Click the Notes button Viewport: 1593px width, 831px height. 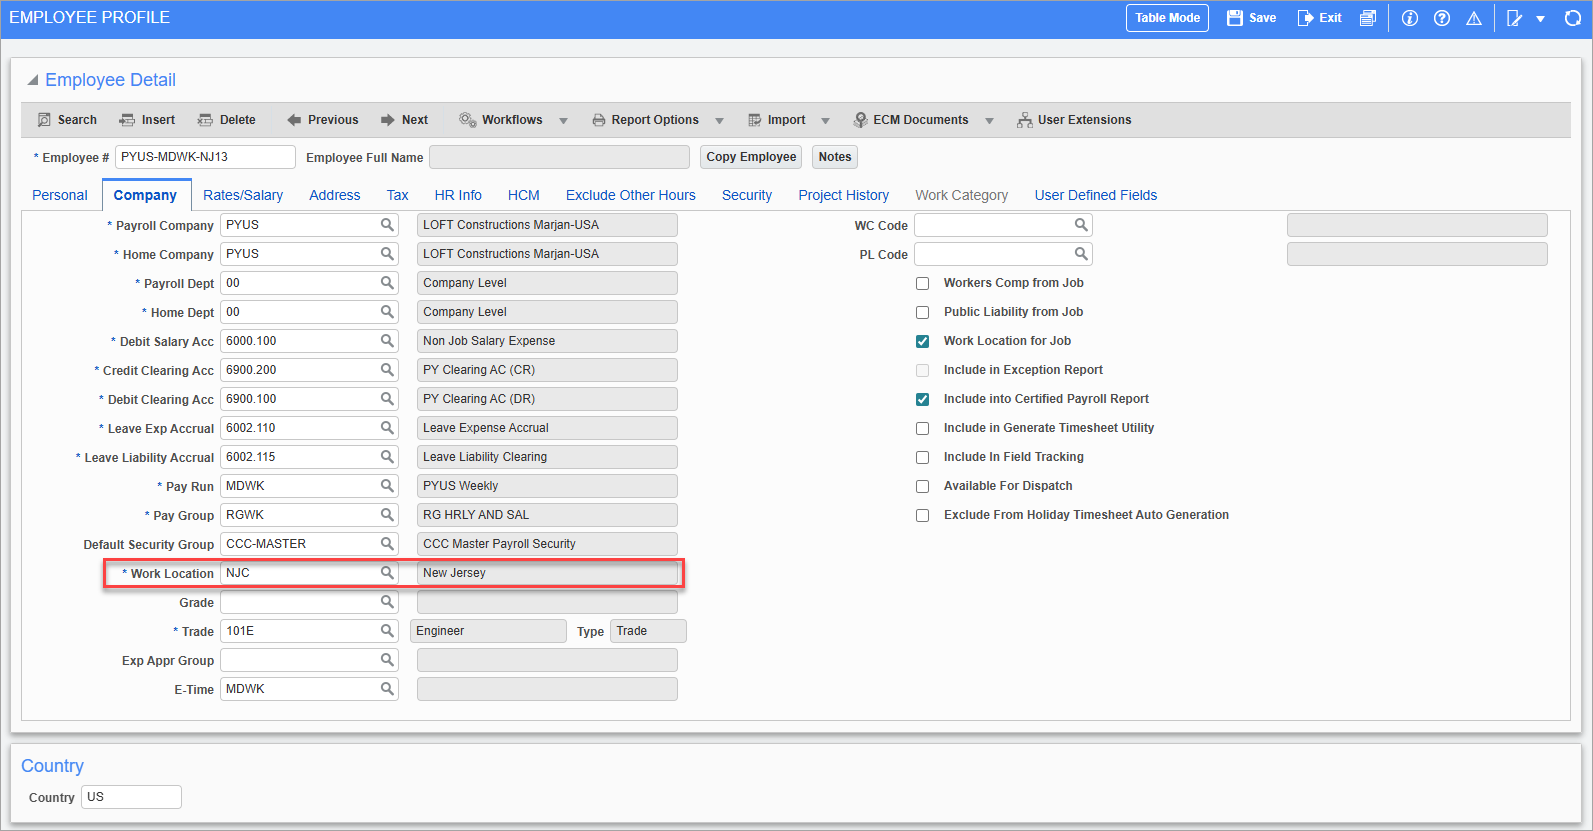835,157
